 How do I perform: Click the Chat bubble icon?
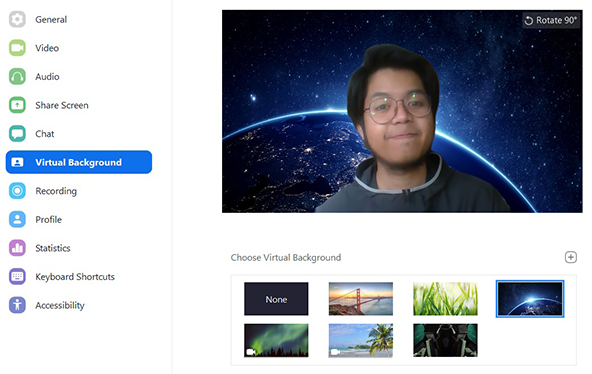pyautogui.click(x=17, y=134)
